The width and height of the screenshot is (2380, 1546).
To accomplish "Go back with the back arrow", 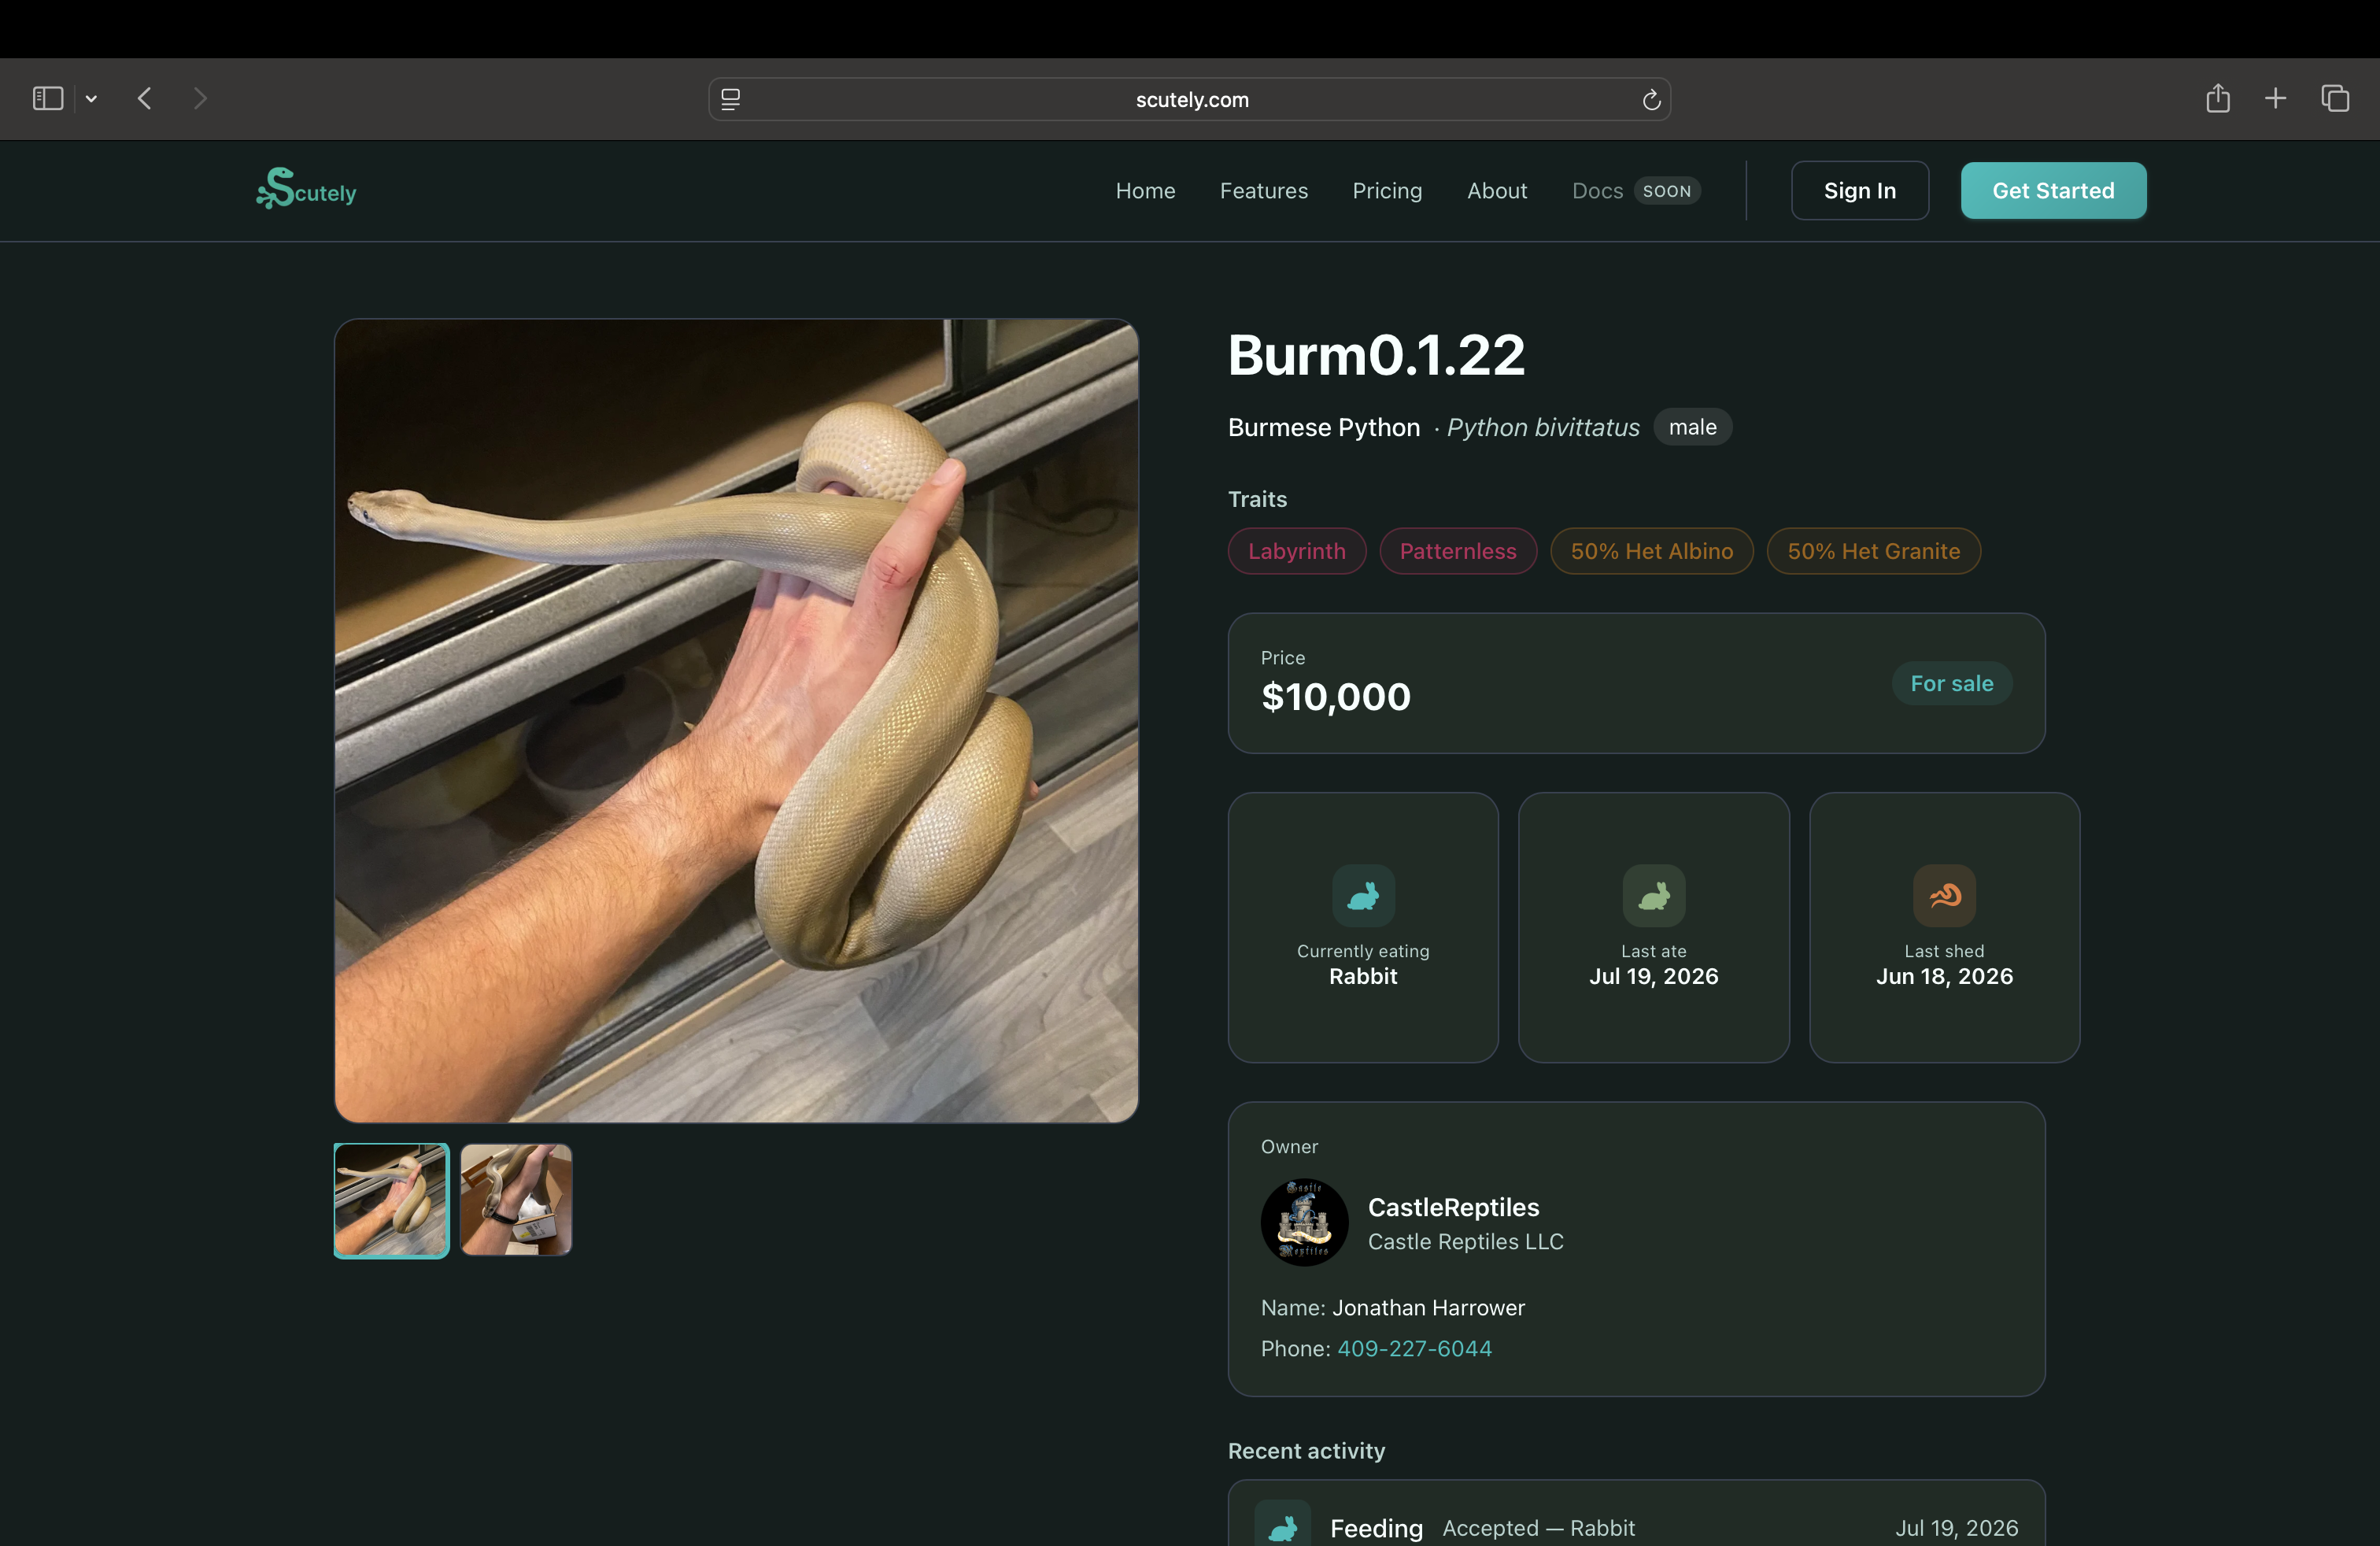I will pyautogui.click(x=145, y=98).
